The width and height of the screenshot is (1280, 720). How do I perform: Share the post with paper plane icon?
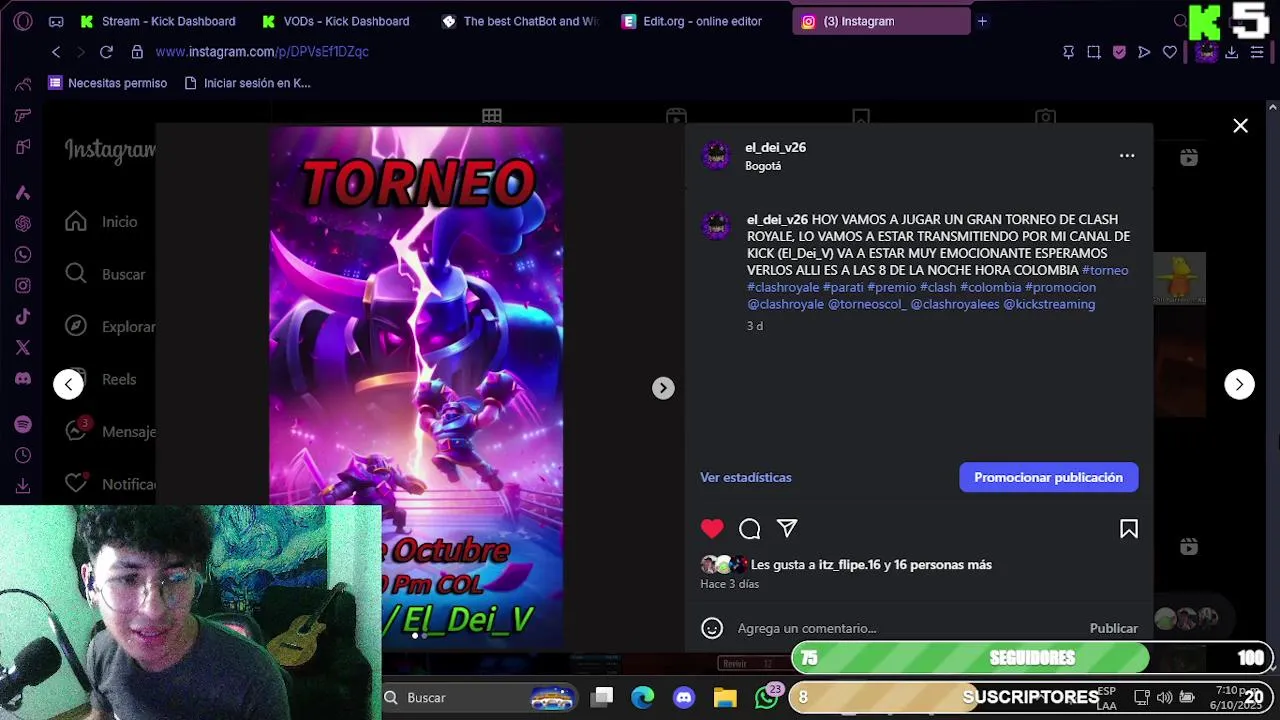[x=787, y=529]
